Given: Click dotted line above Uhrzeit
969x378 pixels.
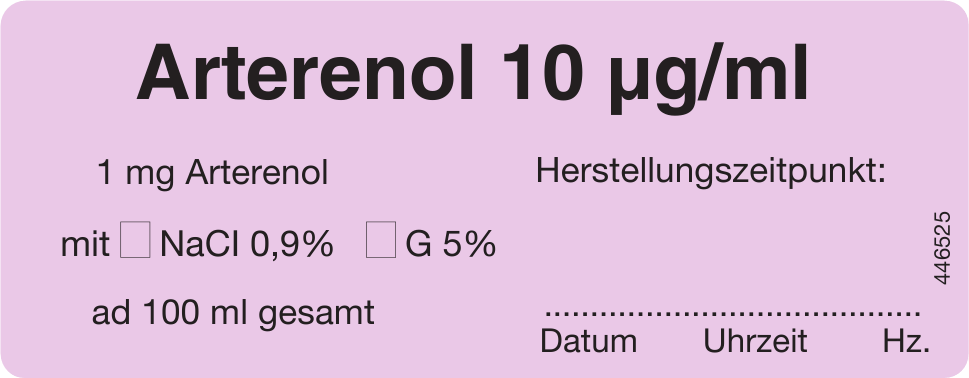Looking at the screenshot, I should click(755, 314).
